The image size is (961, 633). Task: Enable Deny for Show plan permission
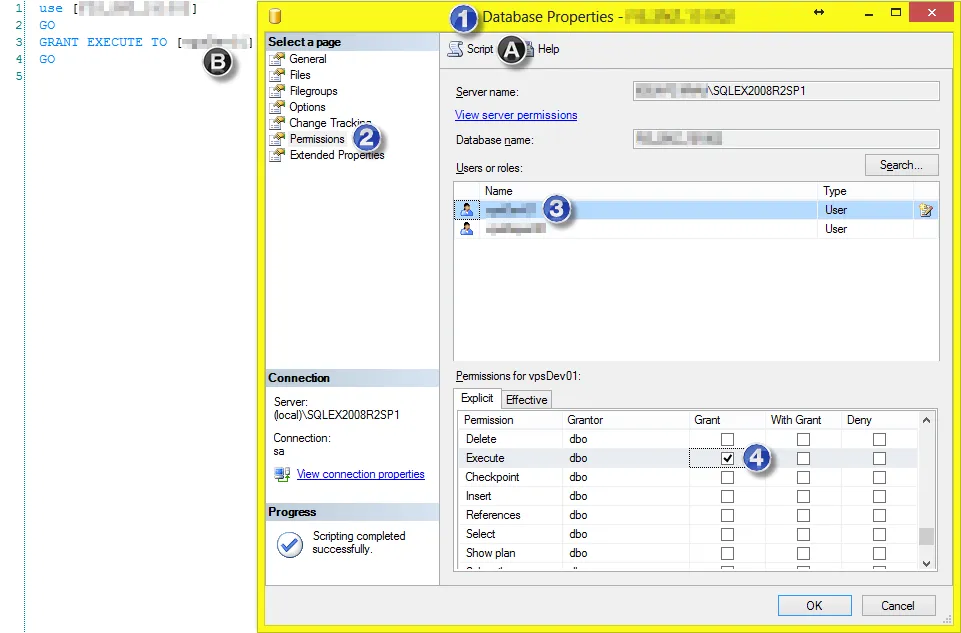click(x=879, y=553)
